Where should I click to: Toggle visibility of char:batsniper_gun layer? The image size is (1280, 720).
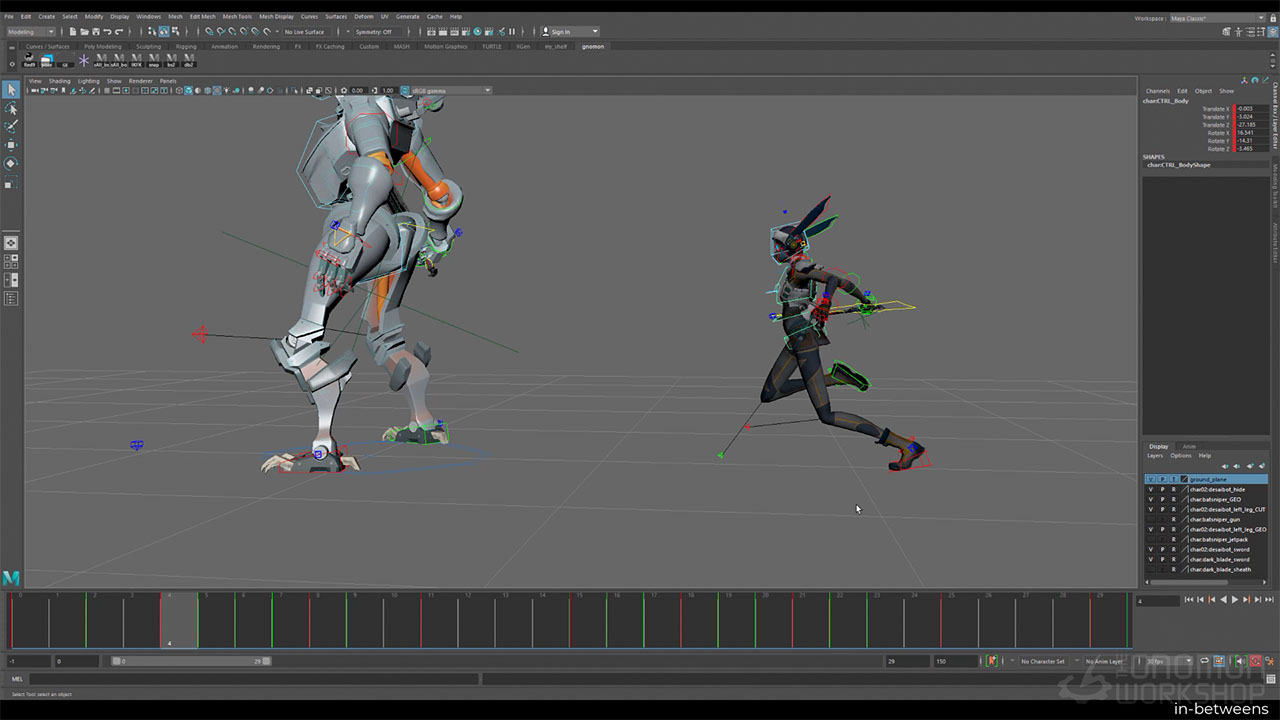(x=1150, y=520)
